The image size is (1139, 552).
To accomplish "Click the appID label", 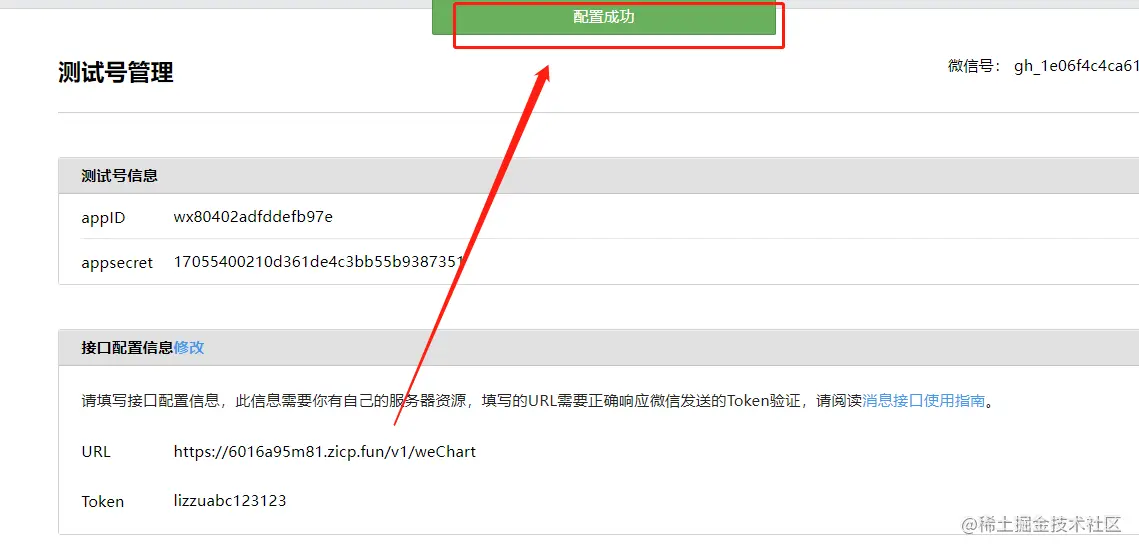I will pyautogui.click(x=103, y=217).
